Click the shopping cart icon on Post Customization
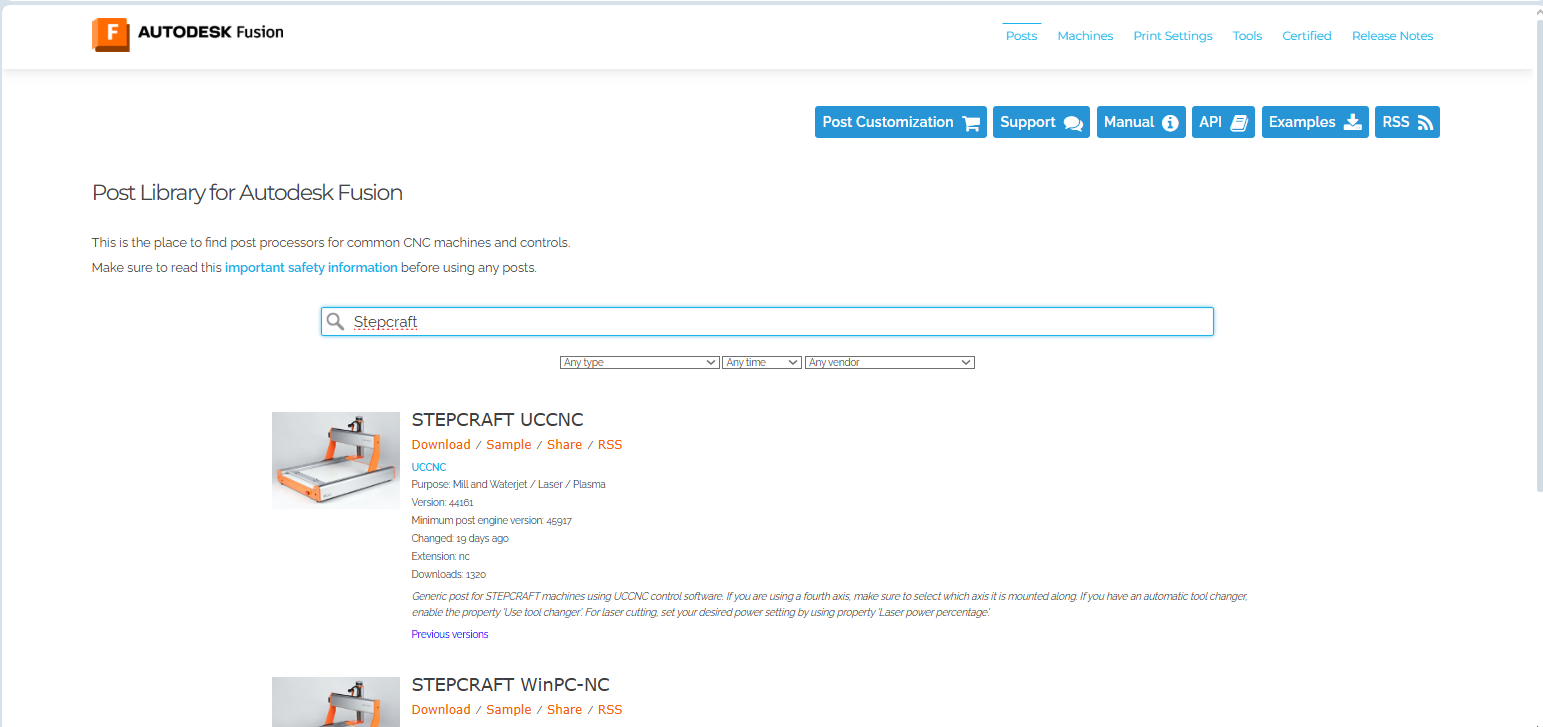 (971, 123)
